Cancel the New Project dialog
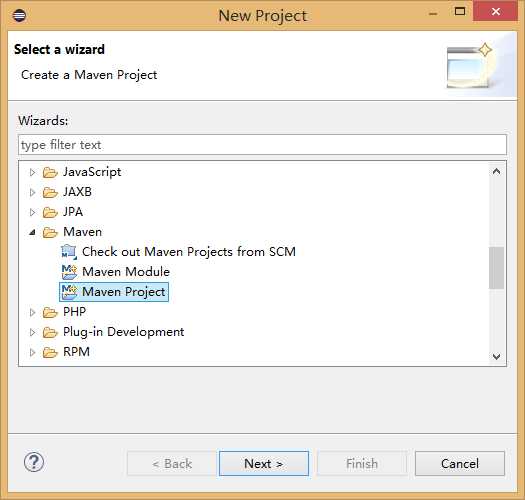This screenshot has height=500, width=525. [460, 463]
